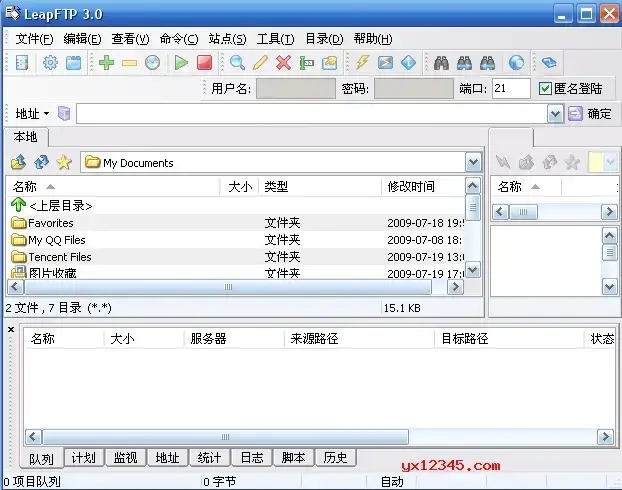Click the 端口 port field
The height and width of the screenshot is (490, 622).
511,88
